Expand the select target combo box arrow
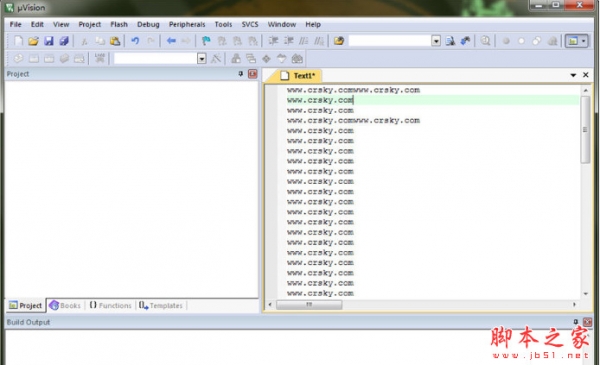 click(x=202, y=59)
